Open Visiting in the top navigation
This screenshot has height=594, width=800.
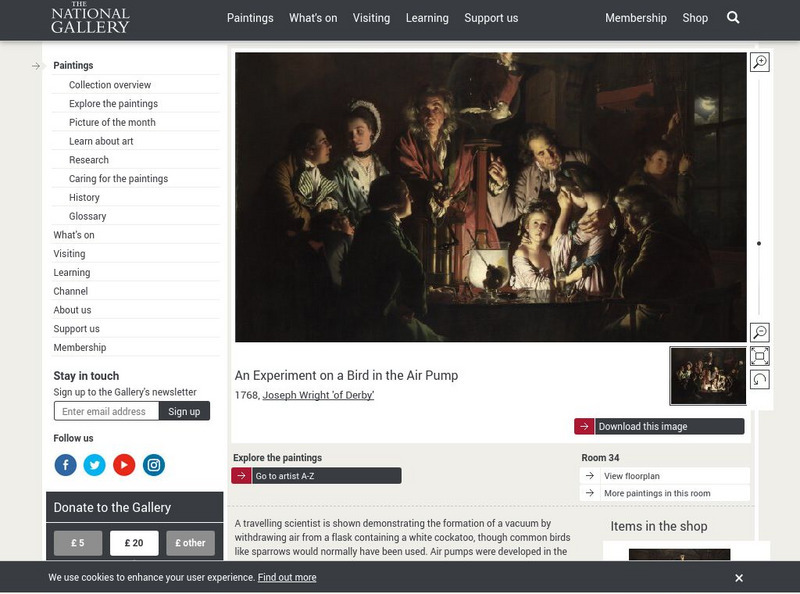(371, 18)
